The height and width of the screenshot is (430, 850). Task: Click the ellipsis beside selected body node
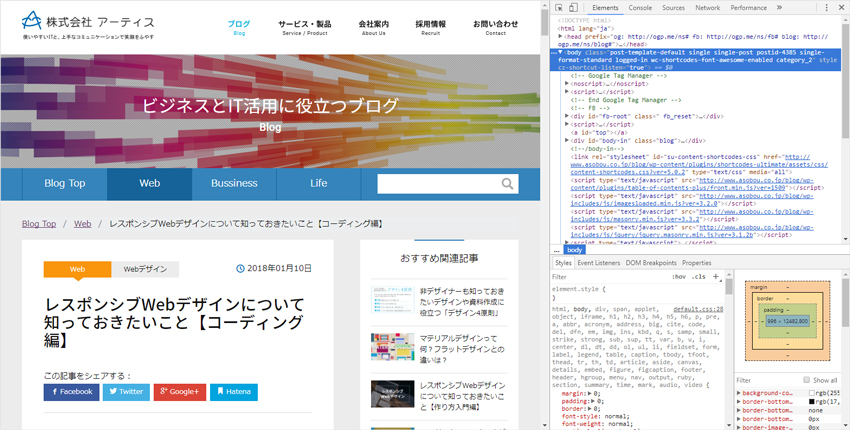tap(553, 53)
